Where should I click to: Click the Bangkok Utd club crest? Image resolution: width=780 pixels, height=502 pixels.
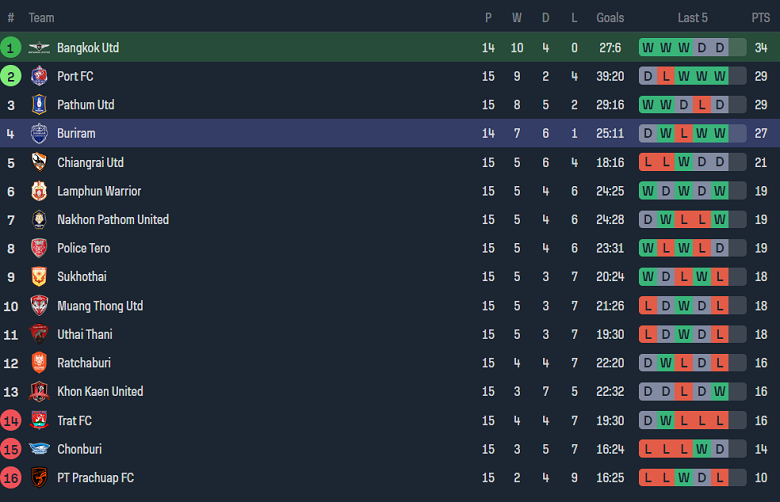point(39,47)
